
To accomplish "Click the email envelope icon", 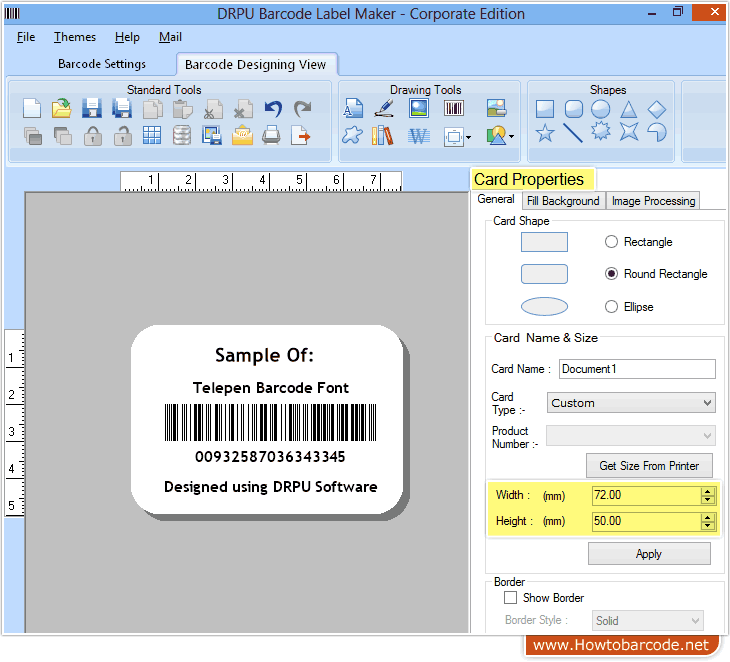I will pos(242,135).
